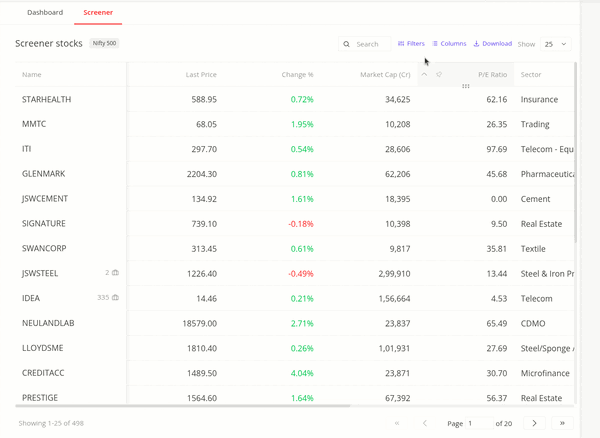This screenshot has height=438, width=600.
Task: Click the page number input field
Action: pos(479,423)
